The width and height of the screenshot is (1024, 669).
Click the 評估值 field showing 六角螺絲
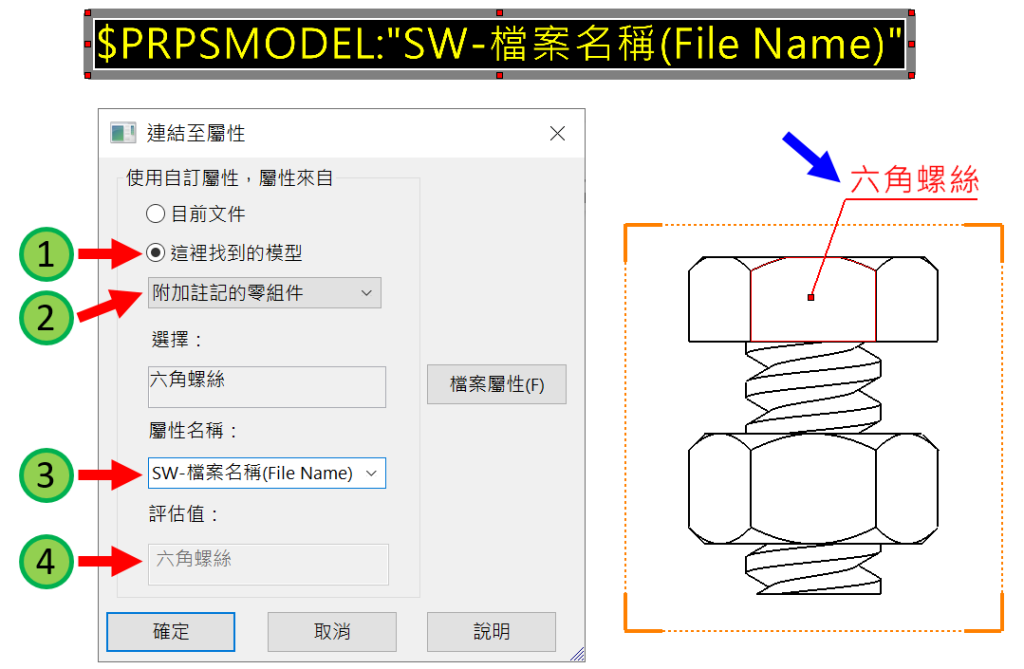[x=268, y=564]
